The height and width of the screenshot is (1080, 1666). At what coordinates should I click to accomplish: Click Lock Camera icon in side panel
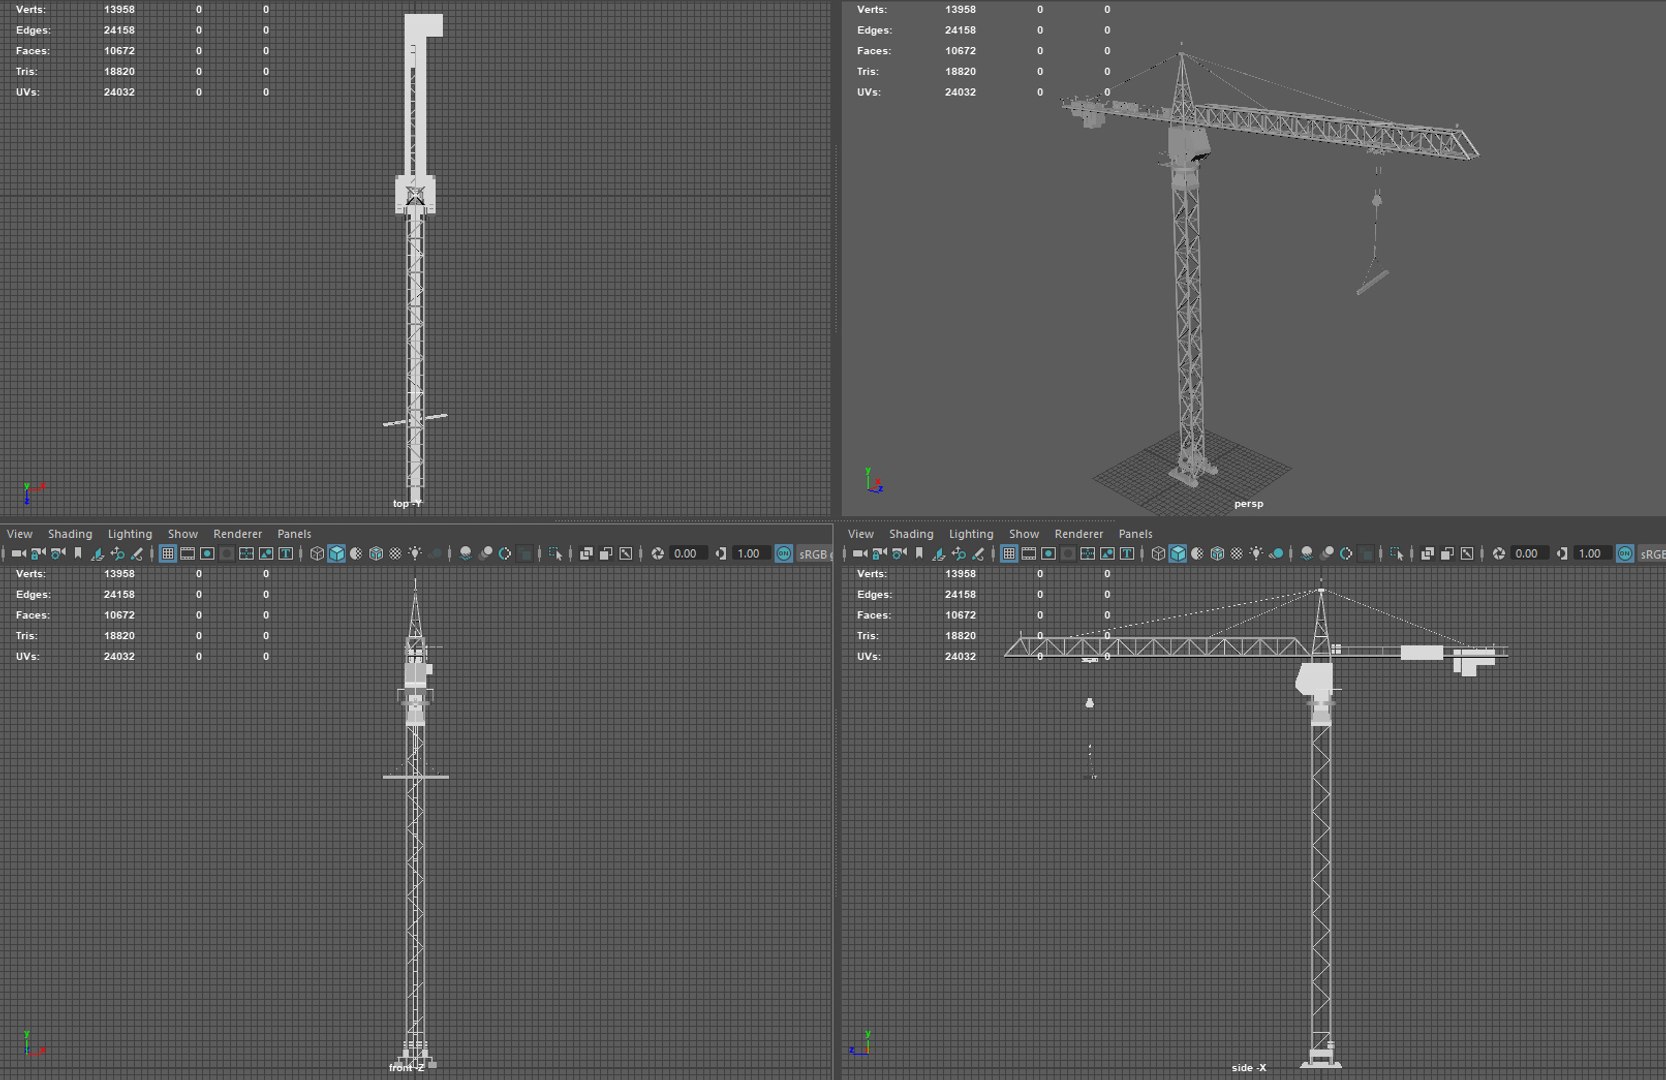(879, 553)
